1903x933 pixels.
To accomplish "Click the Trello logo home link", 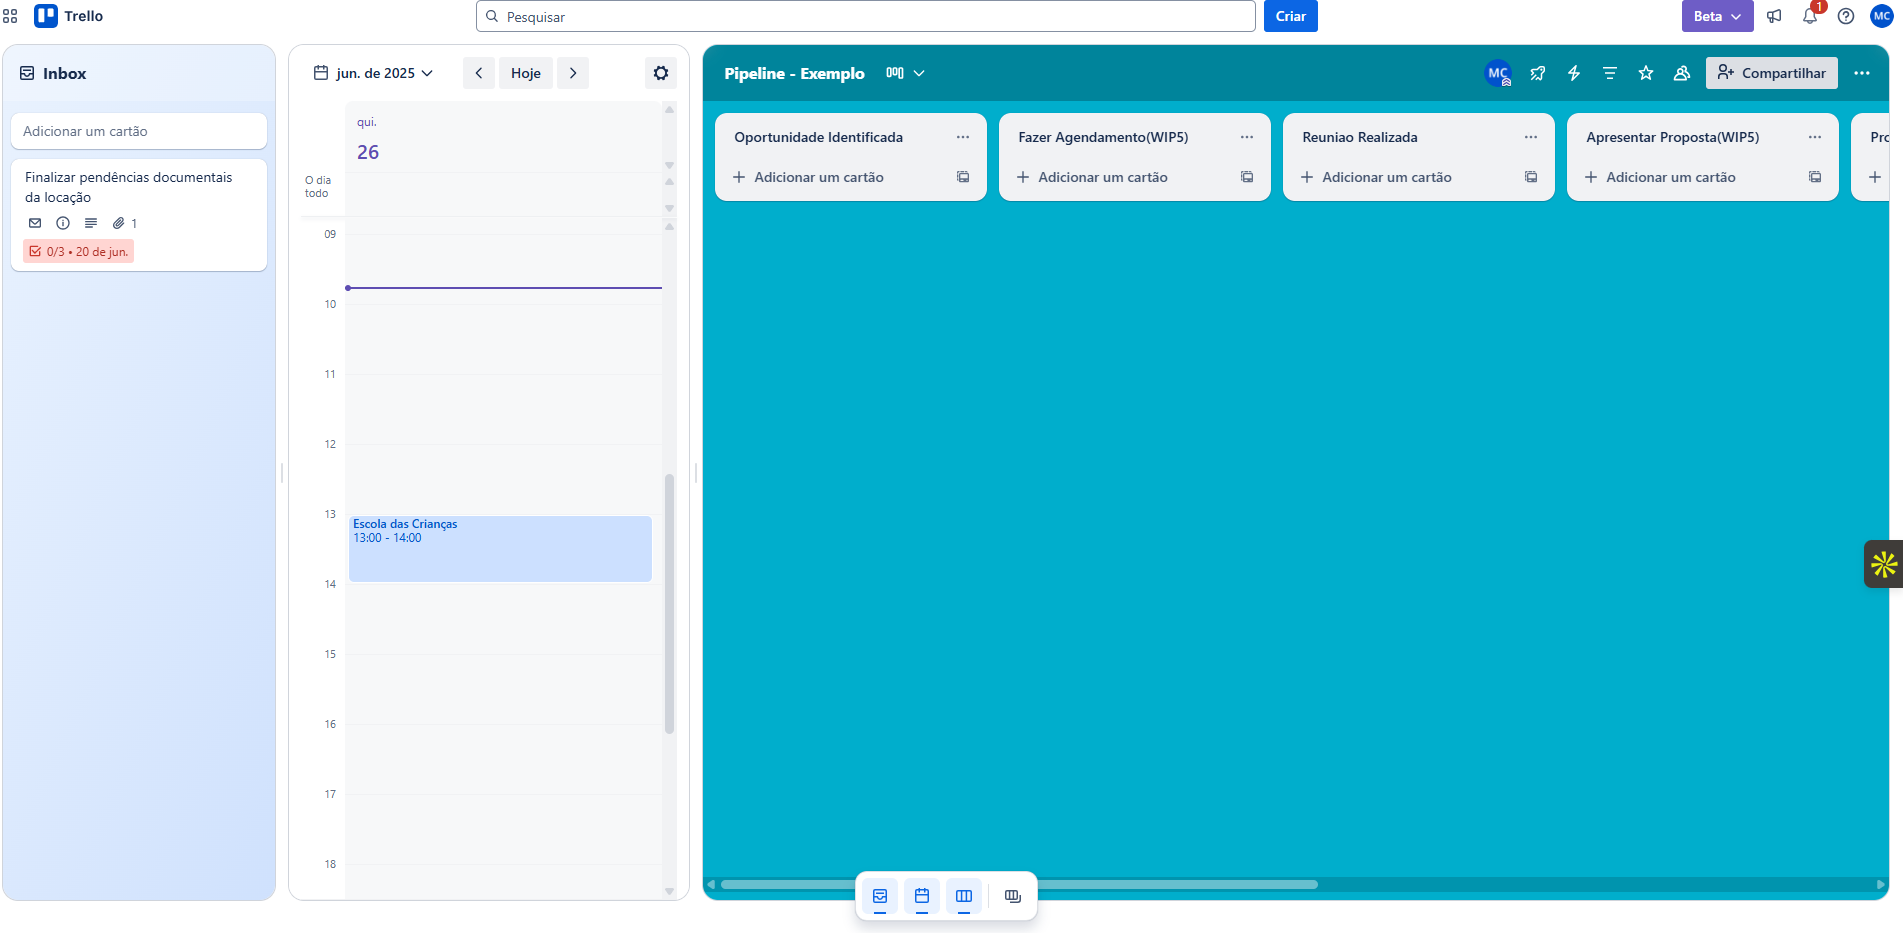I will (x=69, y=16).
